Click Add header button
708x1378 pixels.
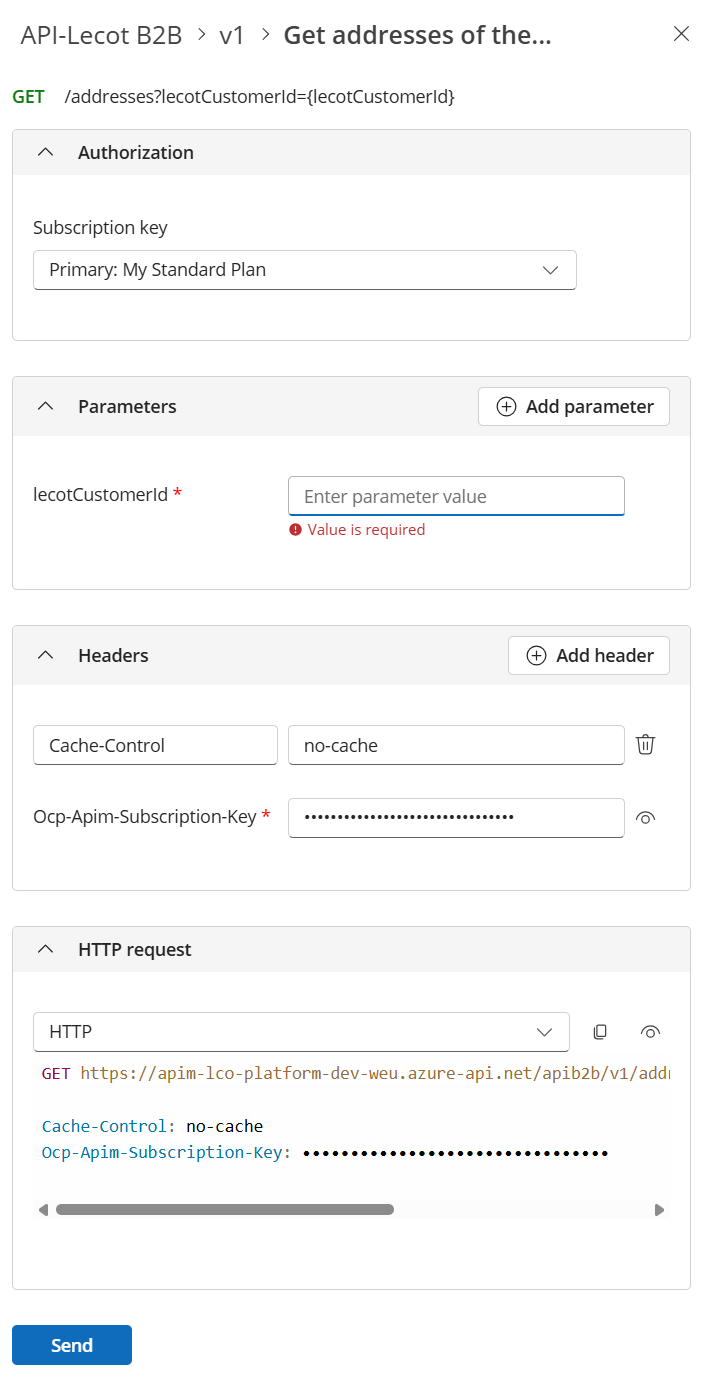pyautogui.click(x=589, y=656)
